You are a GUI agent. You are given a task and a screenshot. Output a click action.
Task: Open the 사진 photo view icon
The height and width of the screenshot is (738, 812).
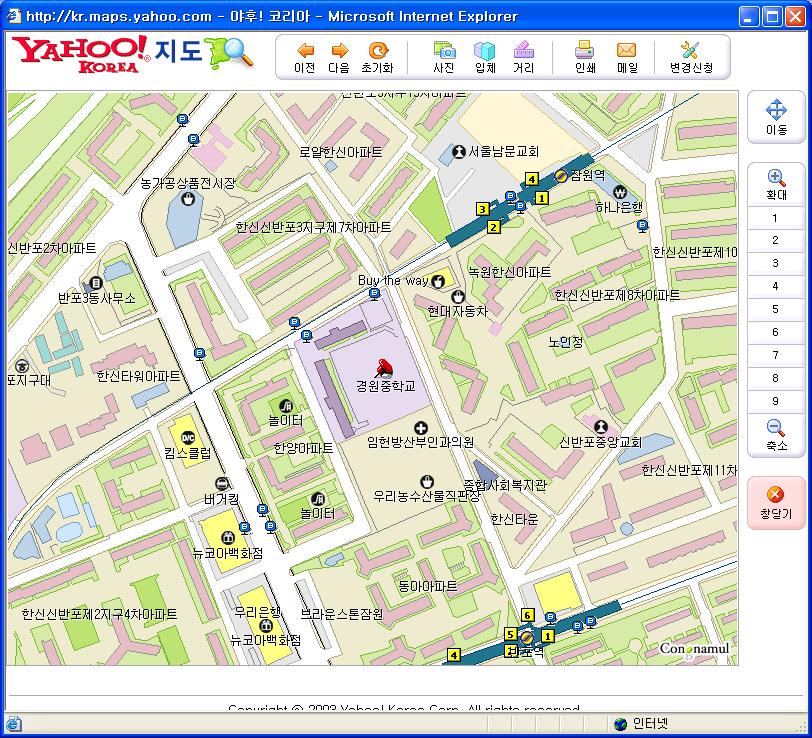443,51
